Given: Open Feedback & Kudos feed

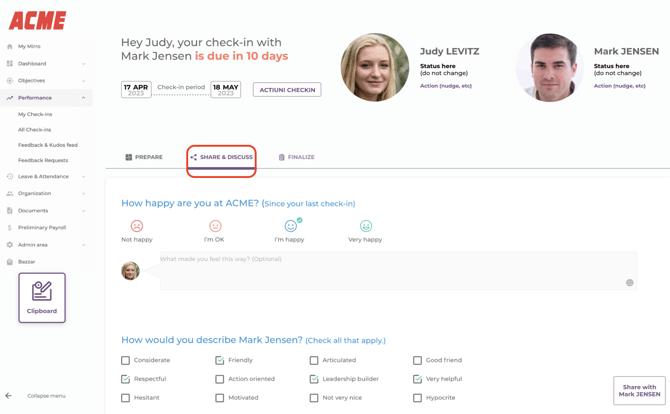Looking at the screenshot, I should (48, 145).
